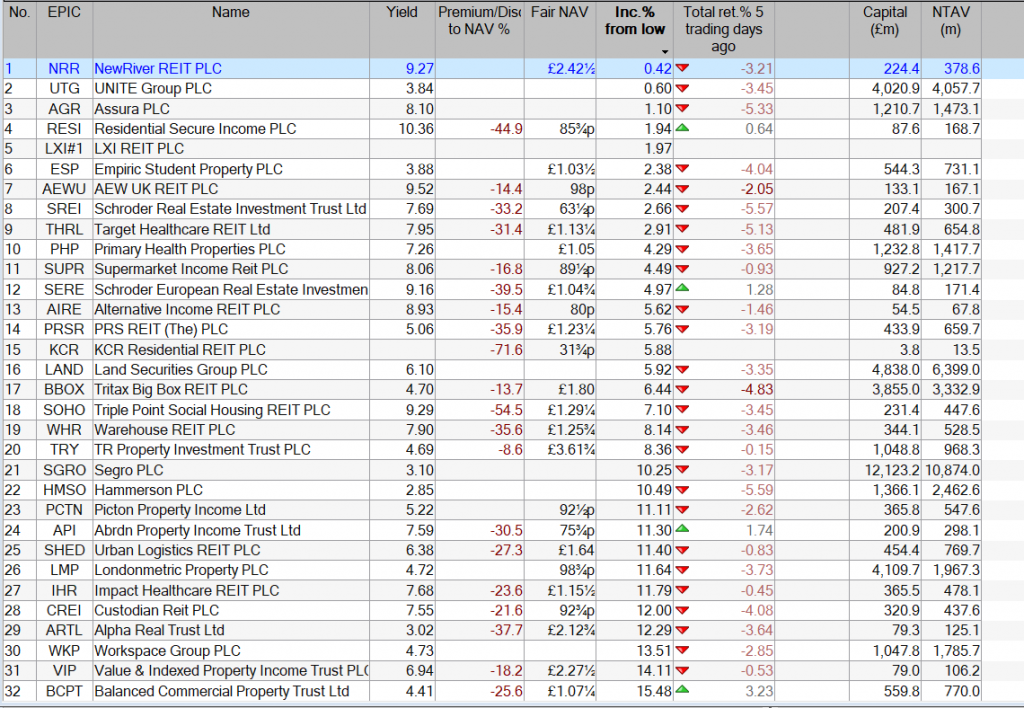Click the green up arrow for Abrdn Property Income Trust
Screen dimensions: 1024x708
[682, 530]
